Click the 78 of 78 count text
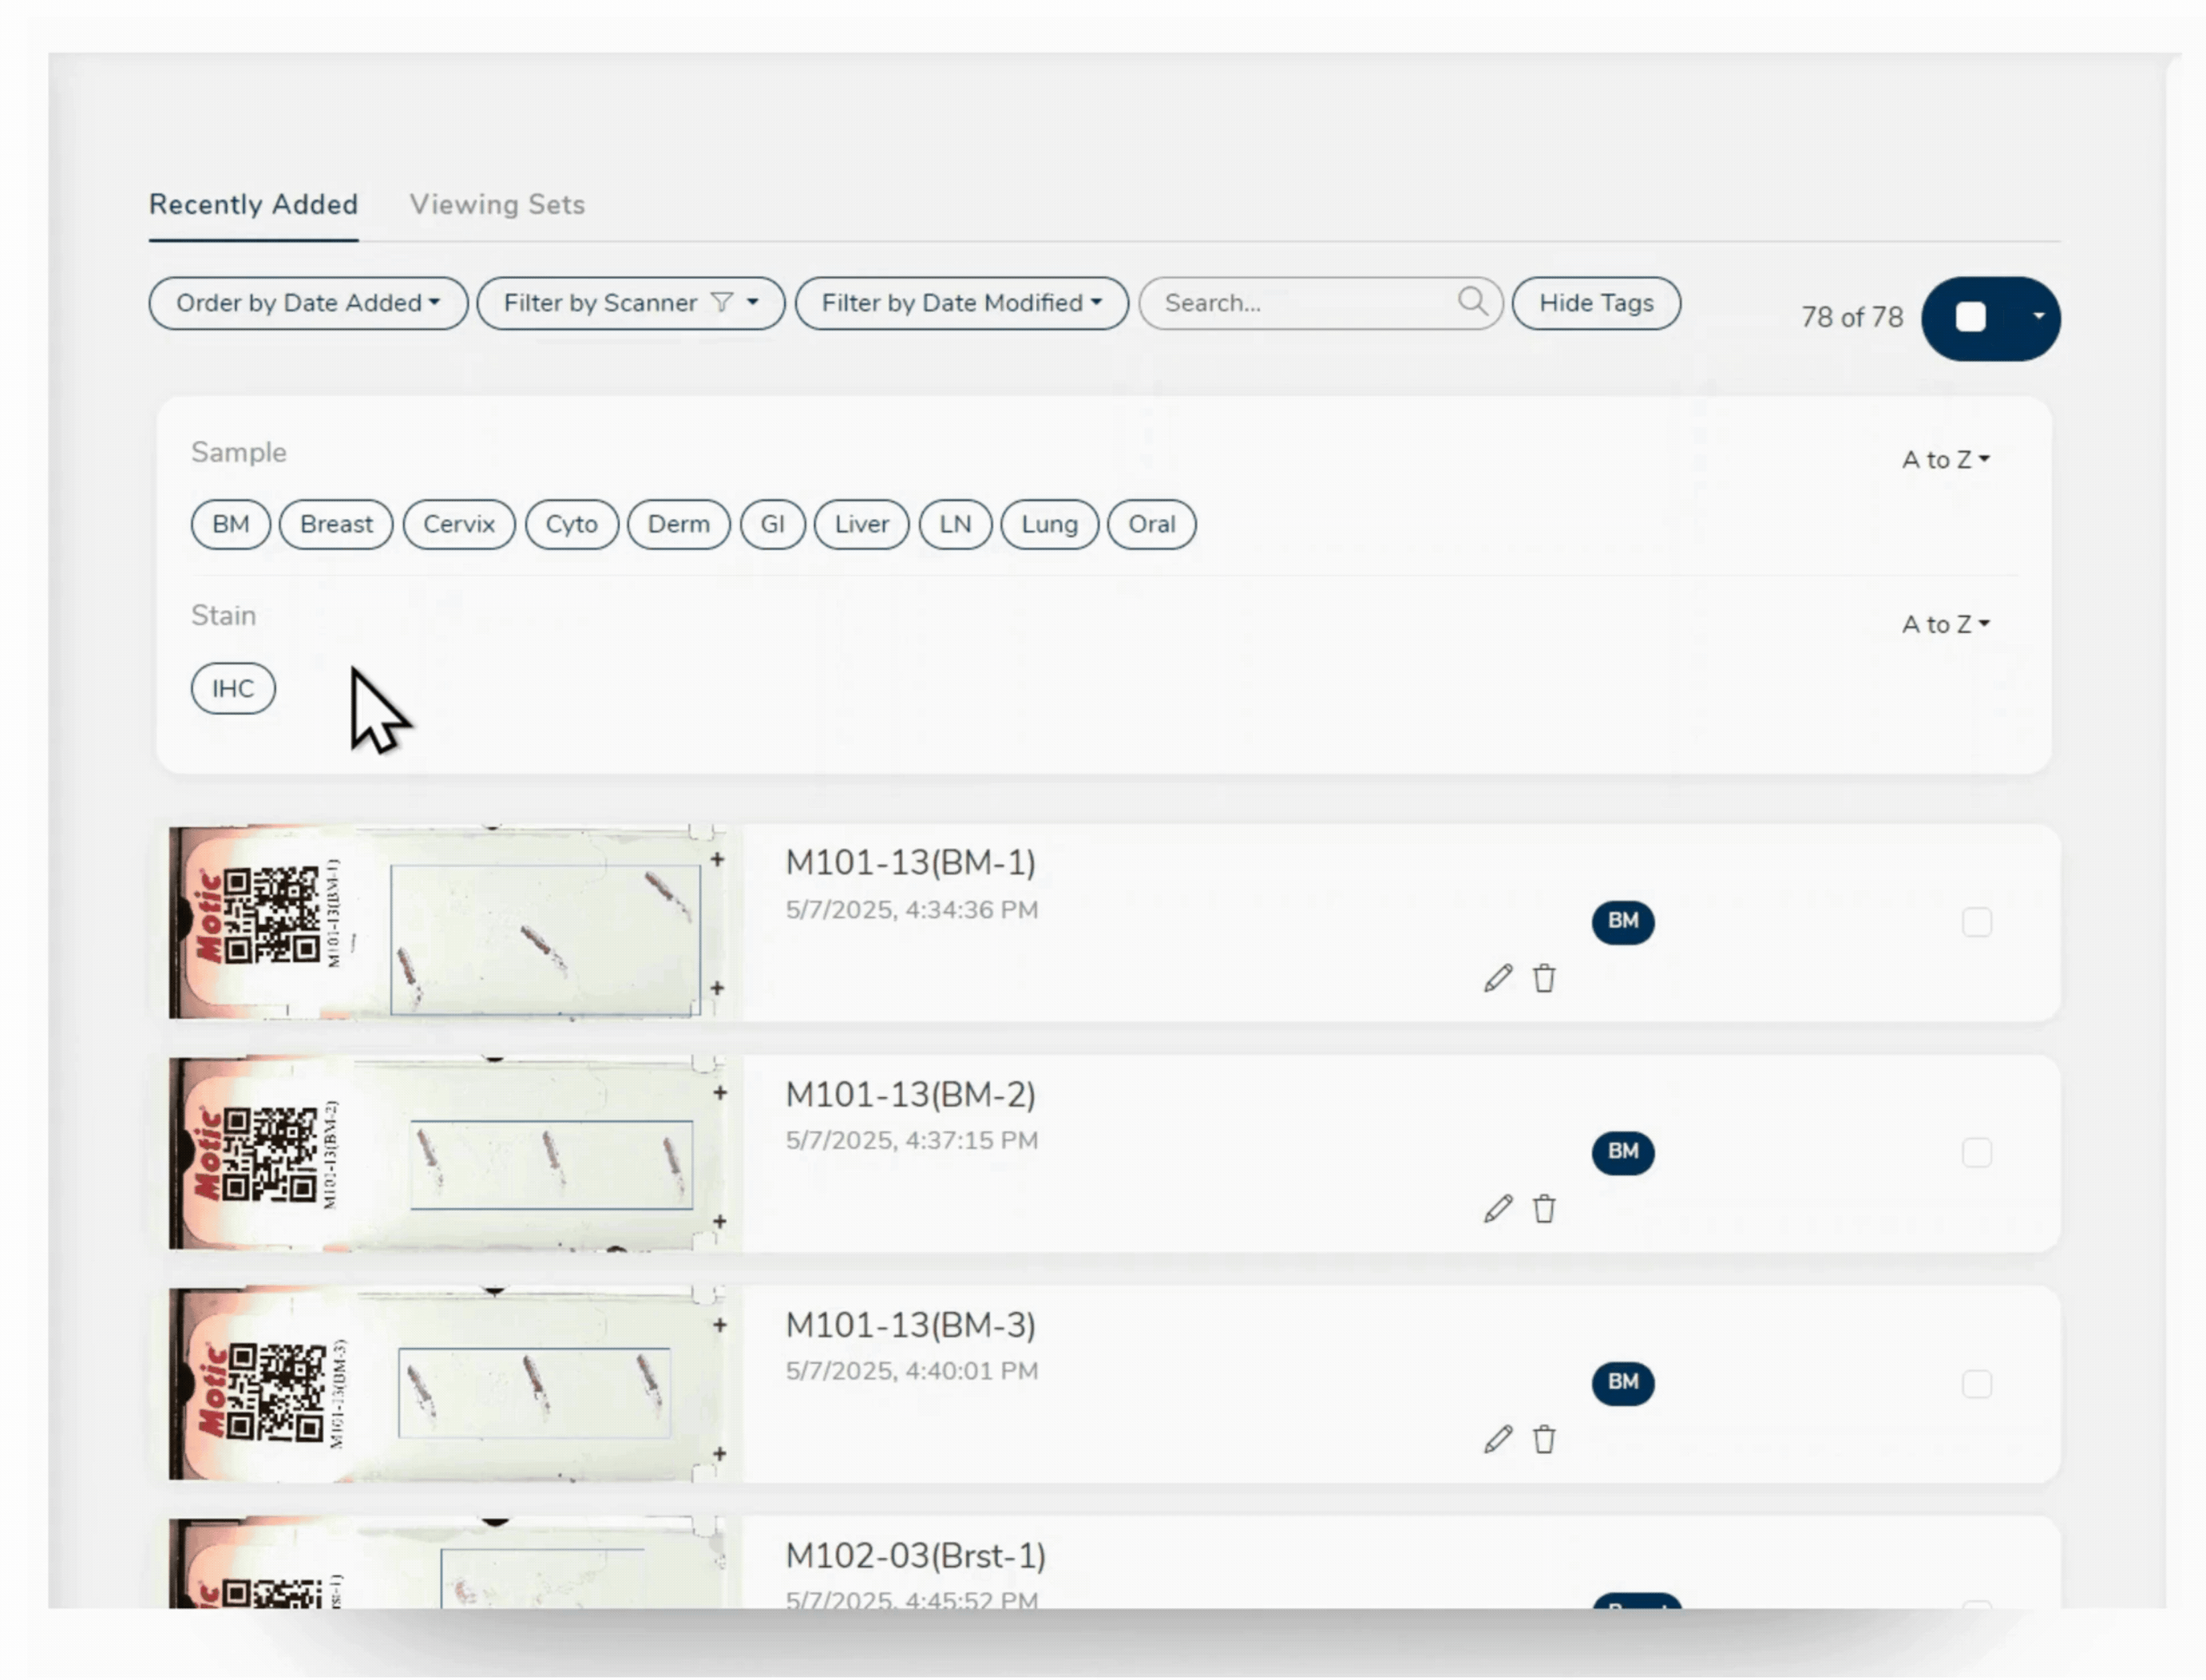 [1851, 318]
